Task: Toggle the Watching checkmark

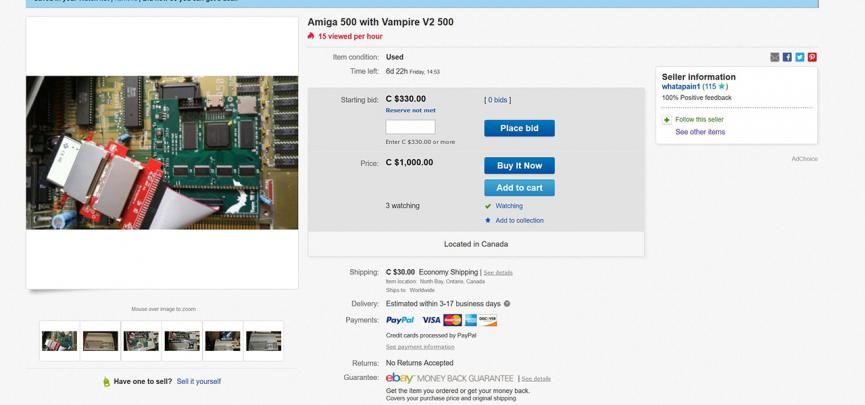Action: [488, 206]
